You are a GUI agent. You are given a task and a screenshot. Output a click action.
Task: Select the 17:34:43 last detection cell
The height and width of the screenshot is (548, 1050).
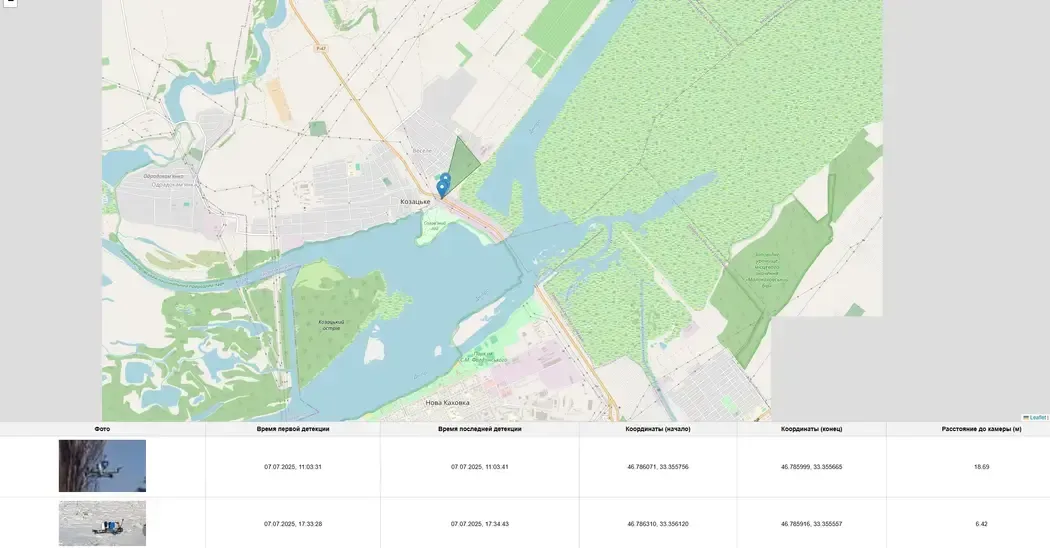tap(479, 524)
